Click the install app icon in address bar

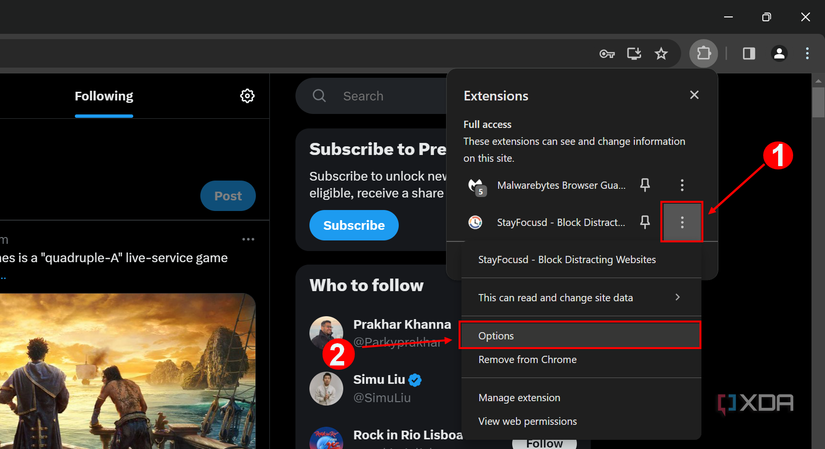pyautogui.click(x=634, y=53)
